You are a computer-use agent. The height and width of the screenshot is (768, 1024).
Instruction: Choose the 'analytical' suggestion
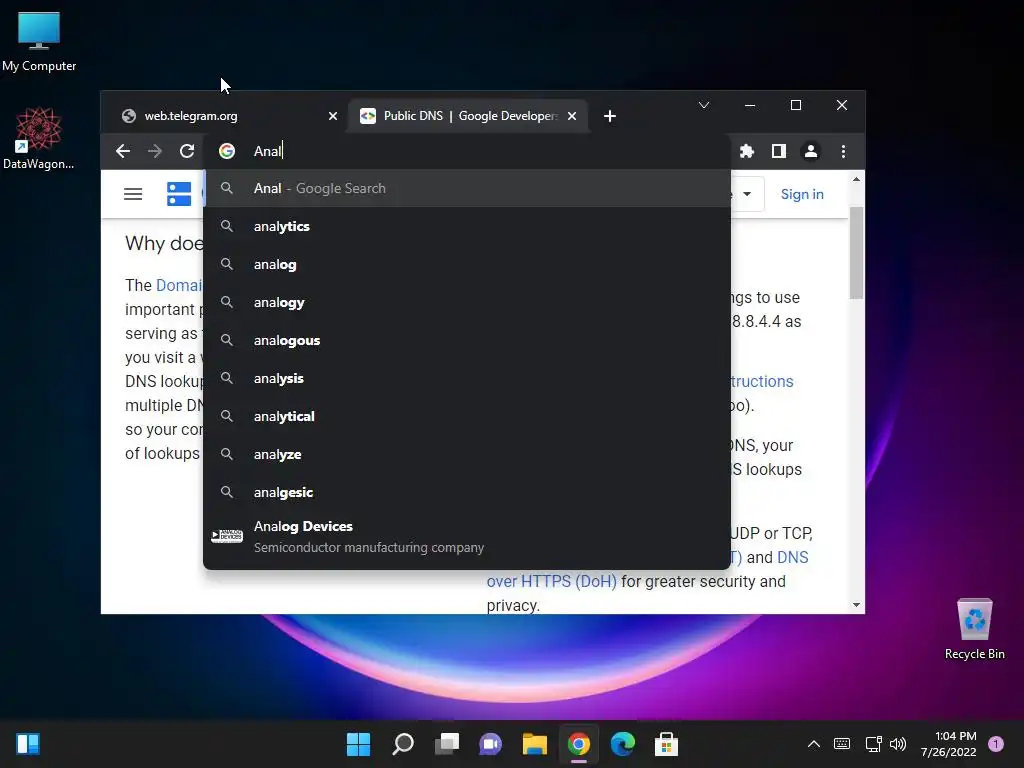(x=467, y=416)
